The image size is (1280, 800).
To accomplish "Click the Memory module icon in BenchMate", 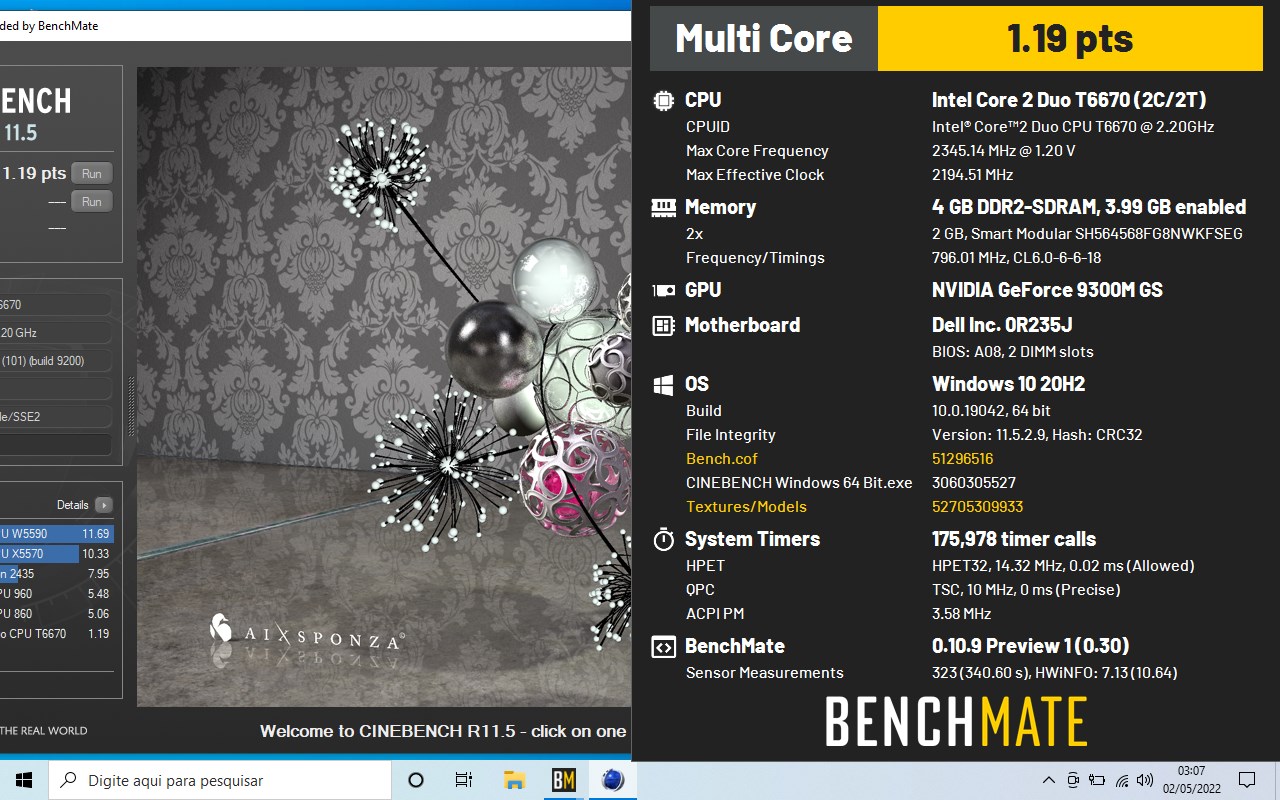I will (x=663, y=207).
